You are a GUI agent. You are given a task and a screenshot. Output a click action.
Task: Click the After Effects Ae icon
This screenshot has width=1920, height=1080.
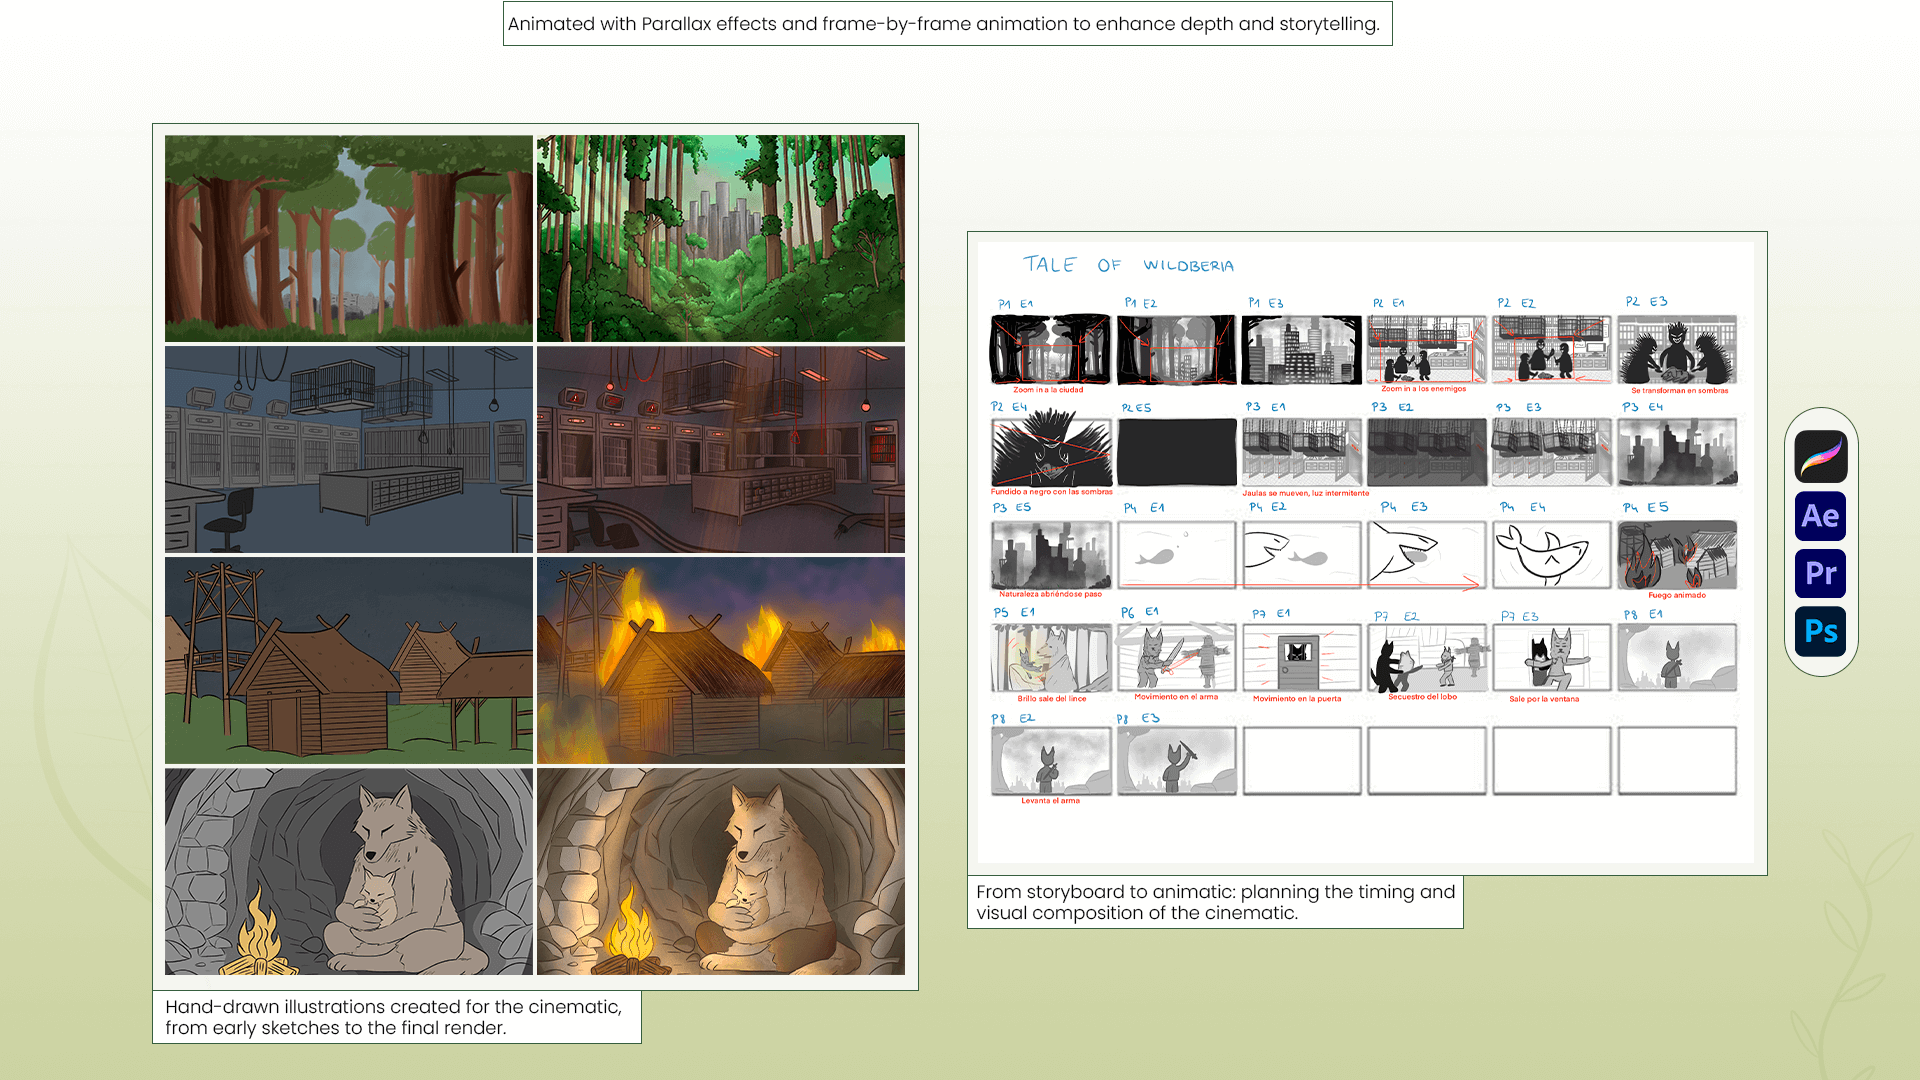click(1820, 516)
